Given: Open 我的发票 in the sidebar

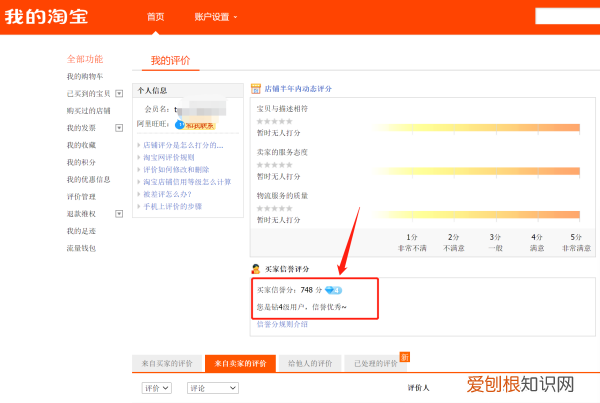Looking at the screenshot, I should [x=81, y=128].
